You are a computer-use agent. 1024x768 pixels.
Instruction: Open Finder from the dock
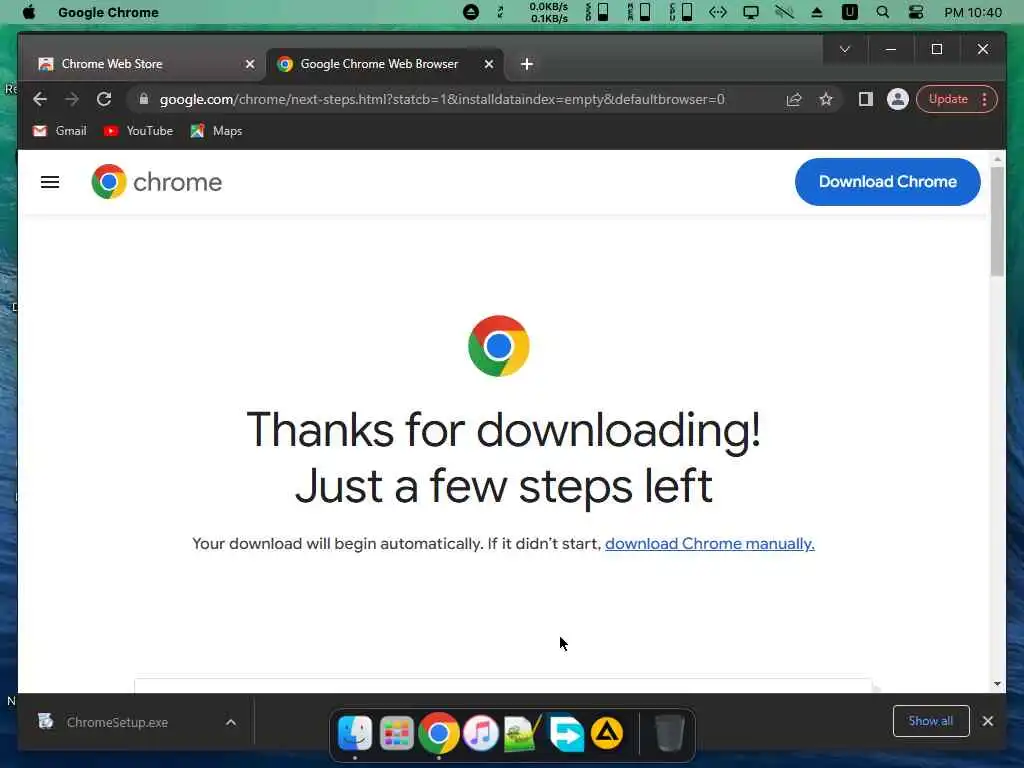point(355,733)
